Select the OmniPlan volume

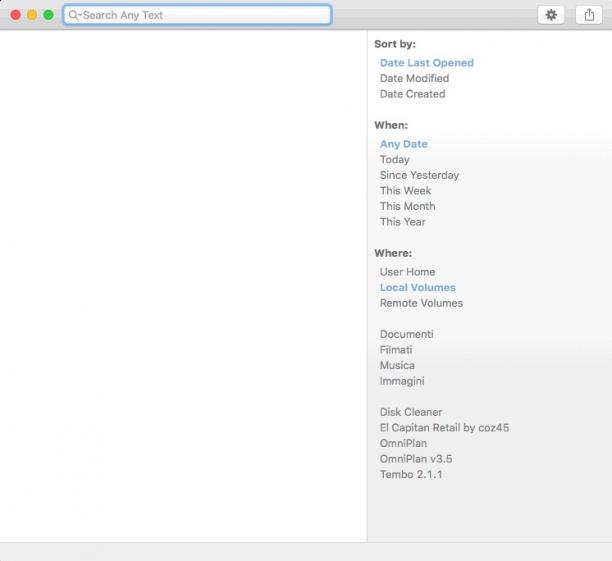pos(403,444)
